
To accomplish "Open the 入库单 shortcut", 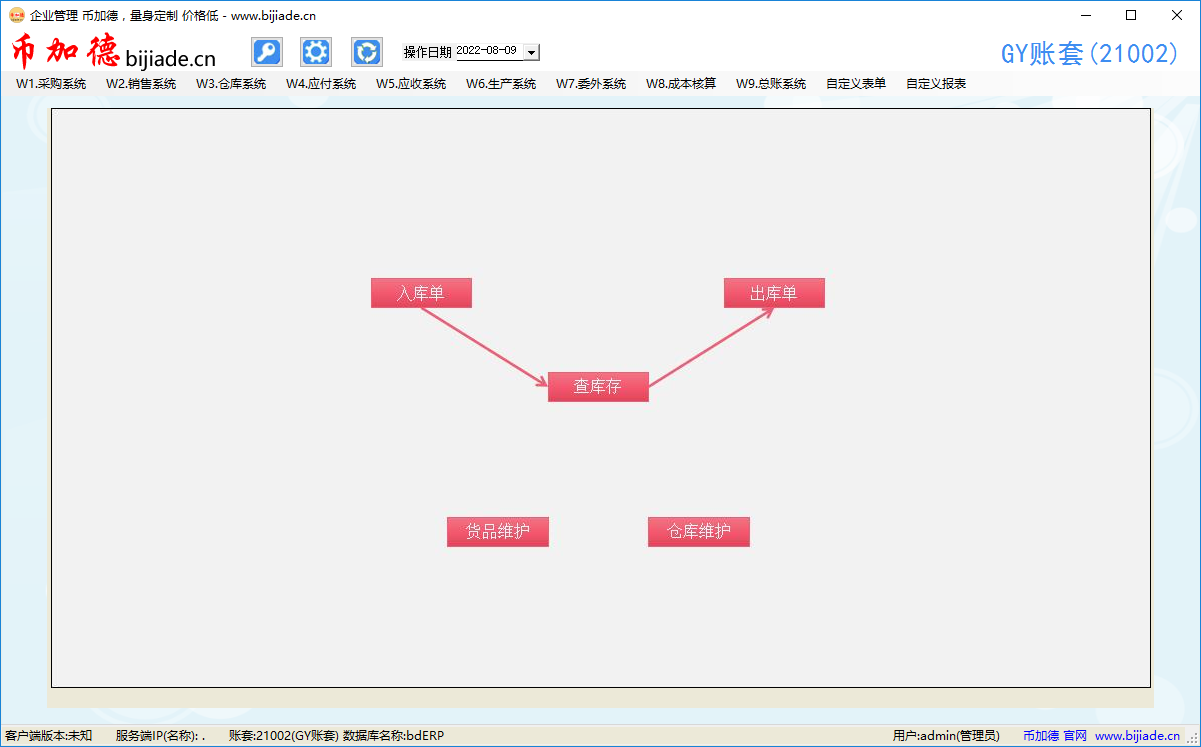I will (421, 292).
